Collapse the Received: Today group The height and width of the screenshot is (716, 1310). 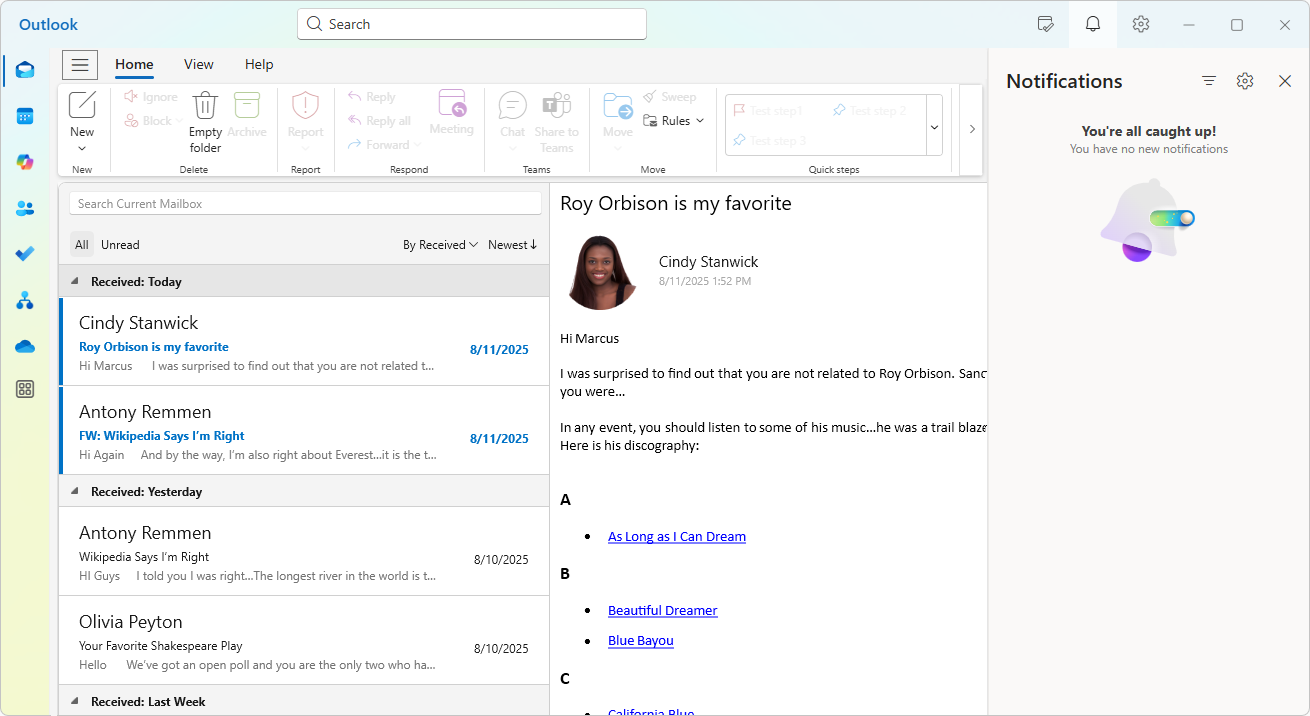[75, 282]
